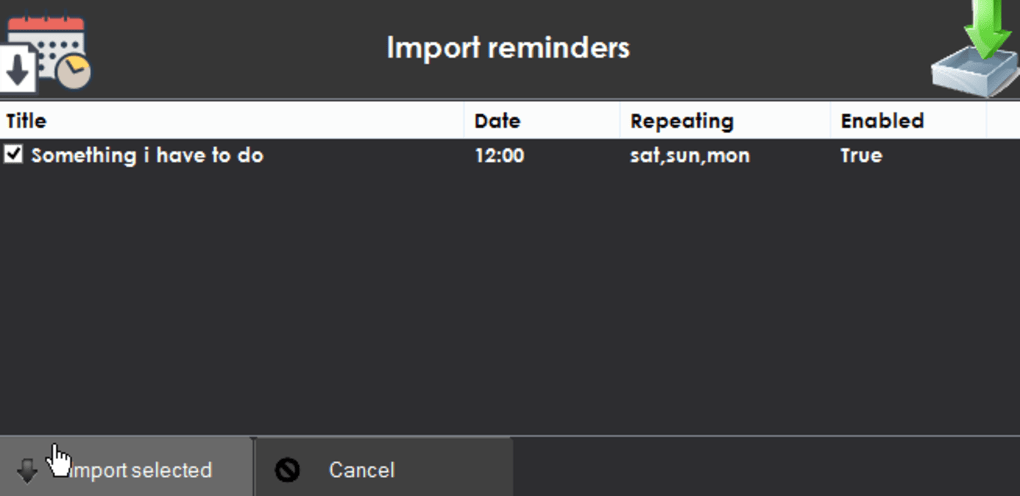1020x496 pixels.
Task: Click the "True" enabled cell
Action: pyautogui.click(x=861, y=156)
